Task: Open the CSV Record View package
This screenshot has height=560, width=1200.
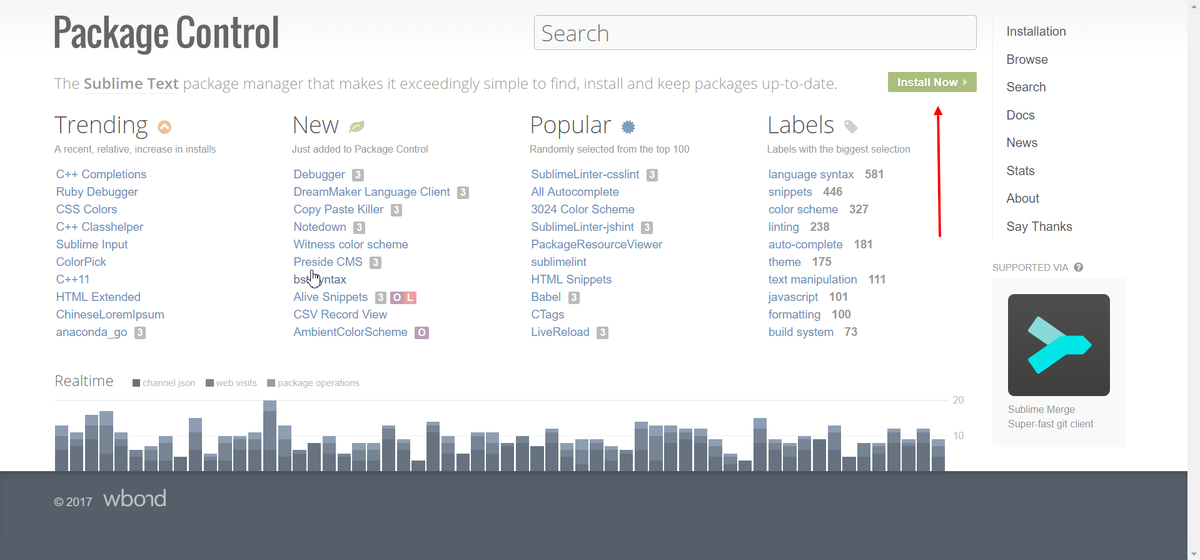Action: (x=340, y=315)
